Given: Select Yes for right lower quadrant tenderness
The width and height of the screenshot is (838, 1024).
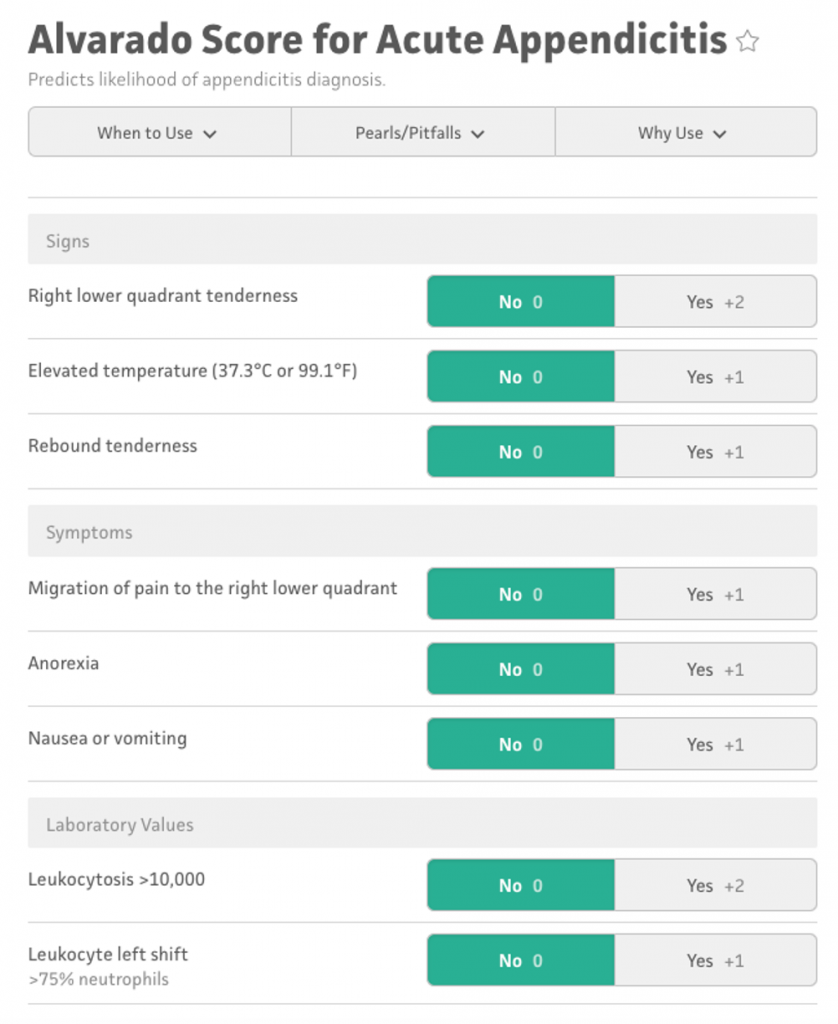Looking at the screenshot, I should pyautogui.click(x=715, y=301).
